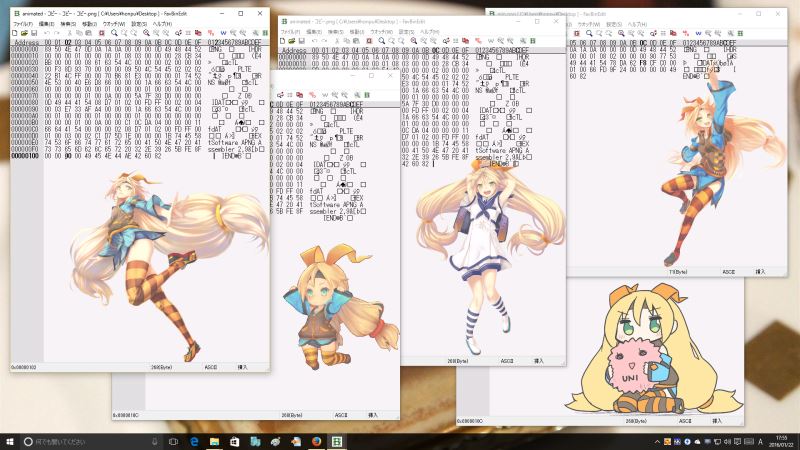Click Search magnifier in middle FavBinEdit toolbar
Viewport: 800px width, 450px height.
[x=382, y=41]
